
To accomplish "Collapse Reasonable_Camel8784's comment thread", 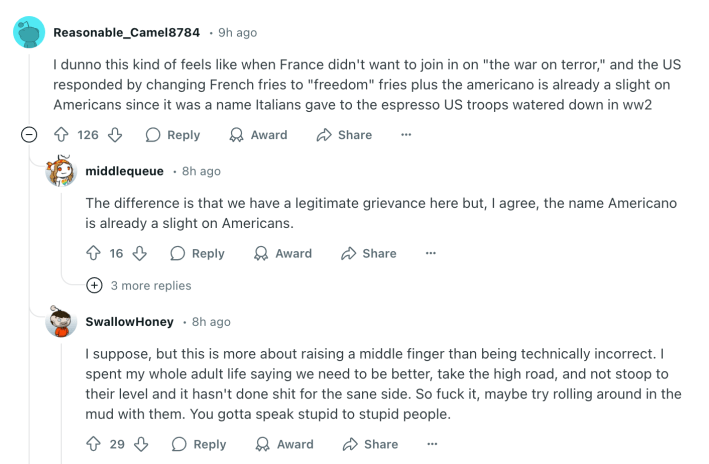I will point(29,135).
